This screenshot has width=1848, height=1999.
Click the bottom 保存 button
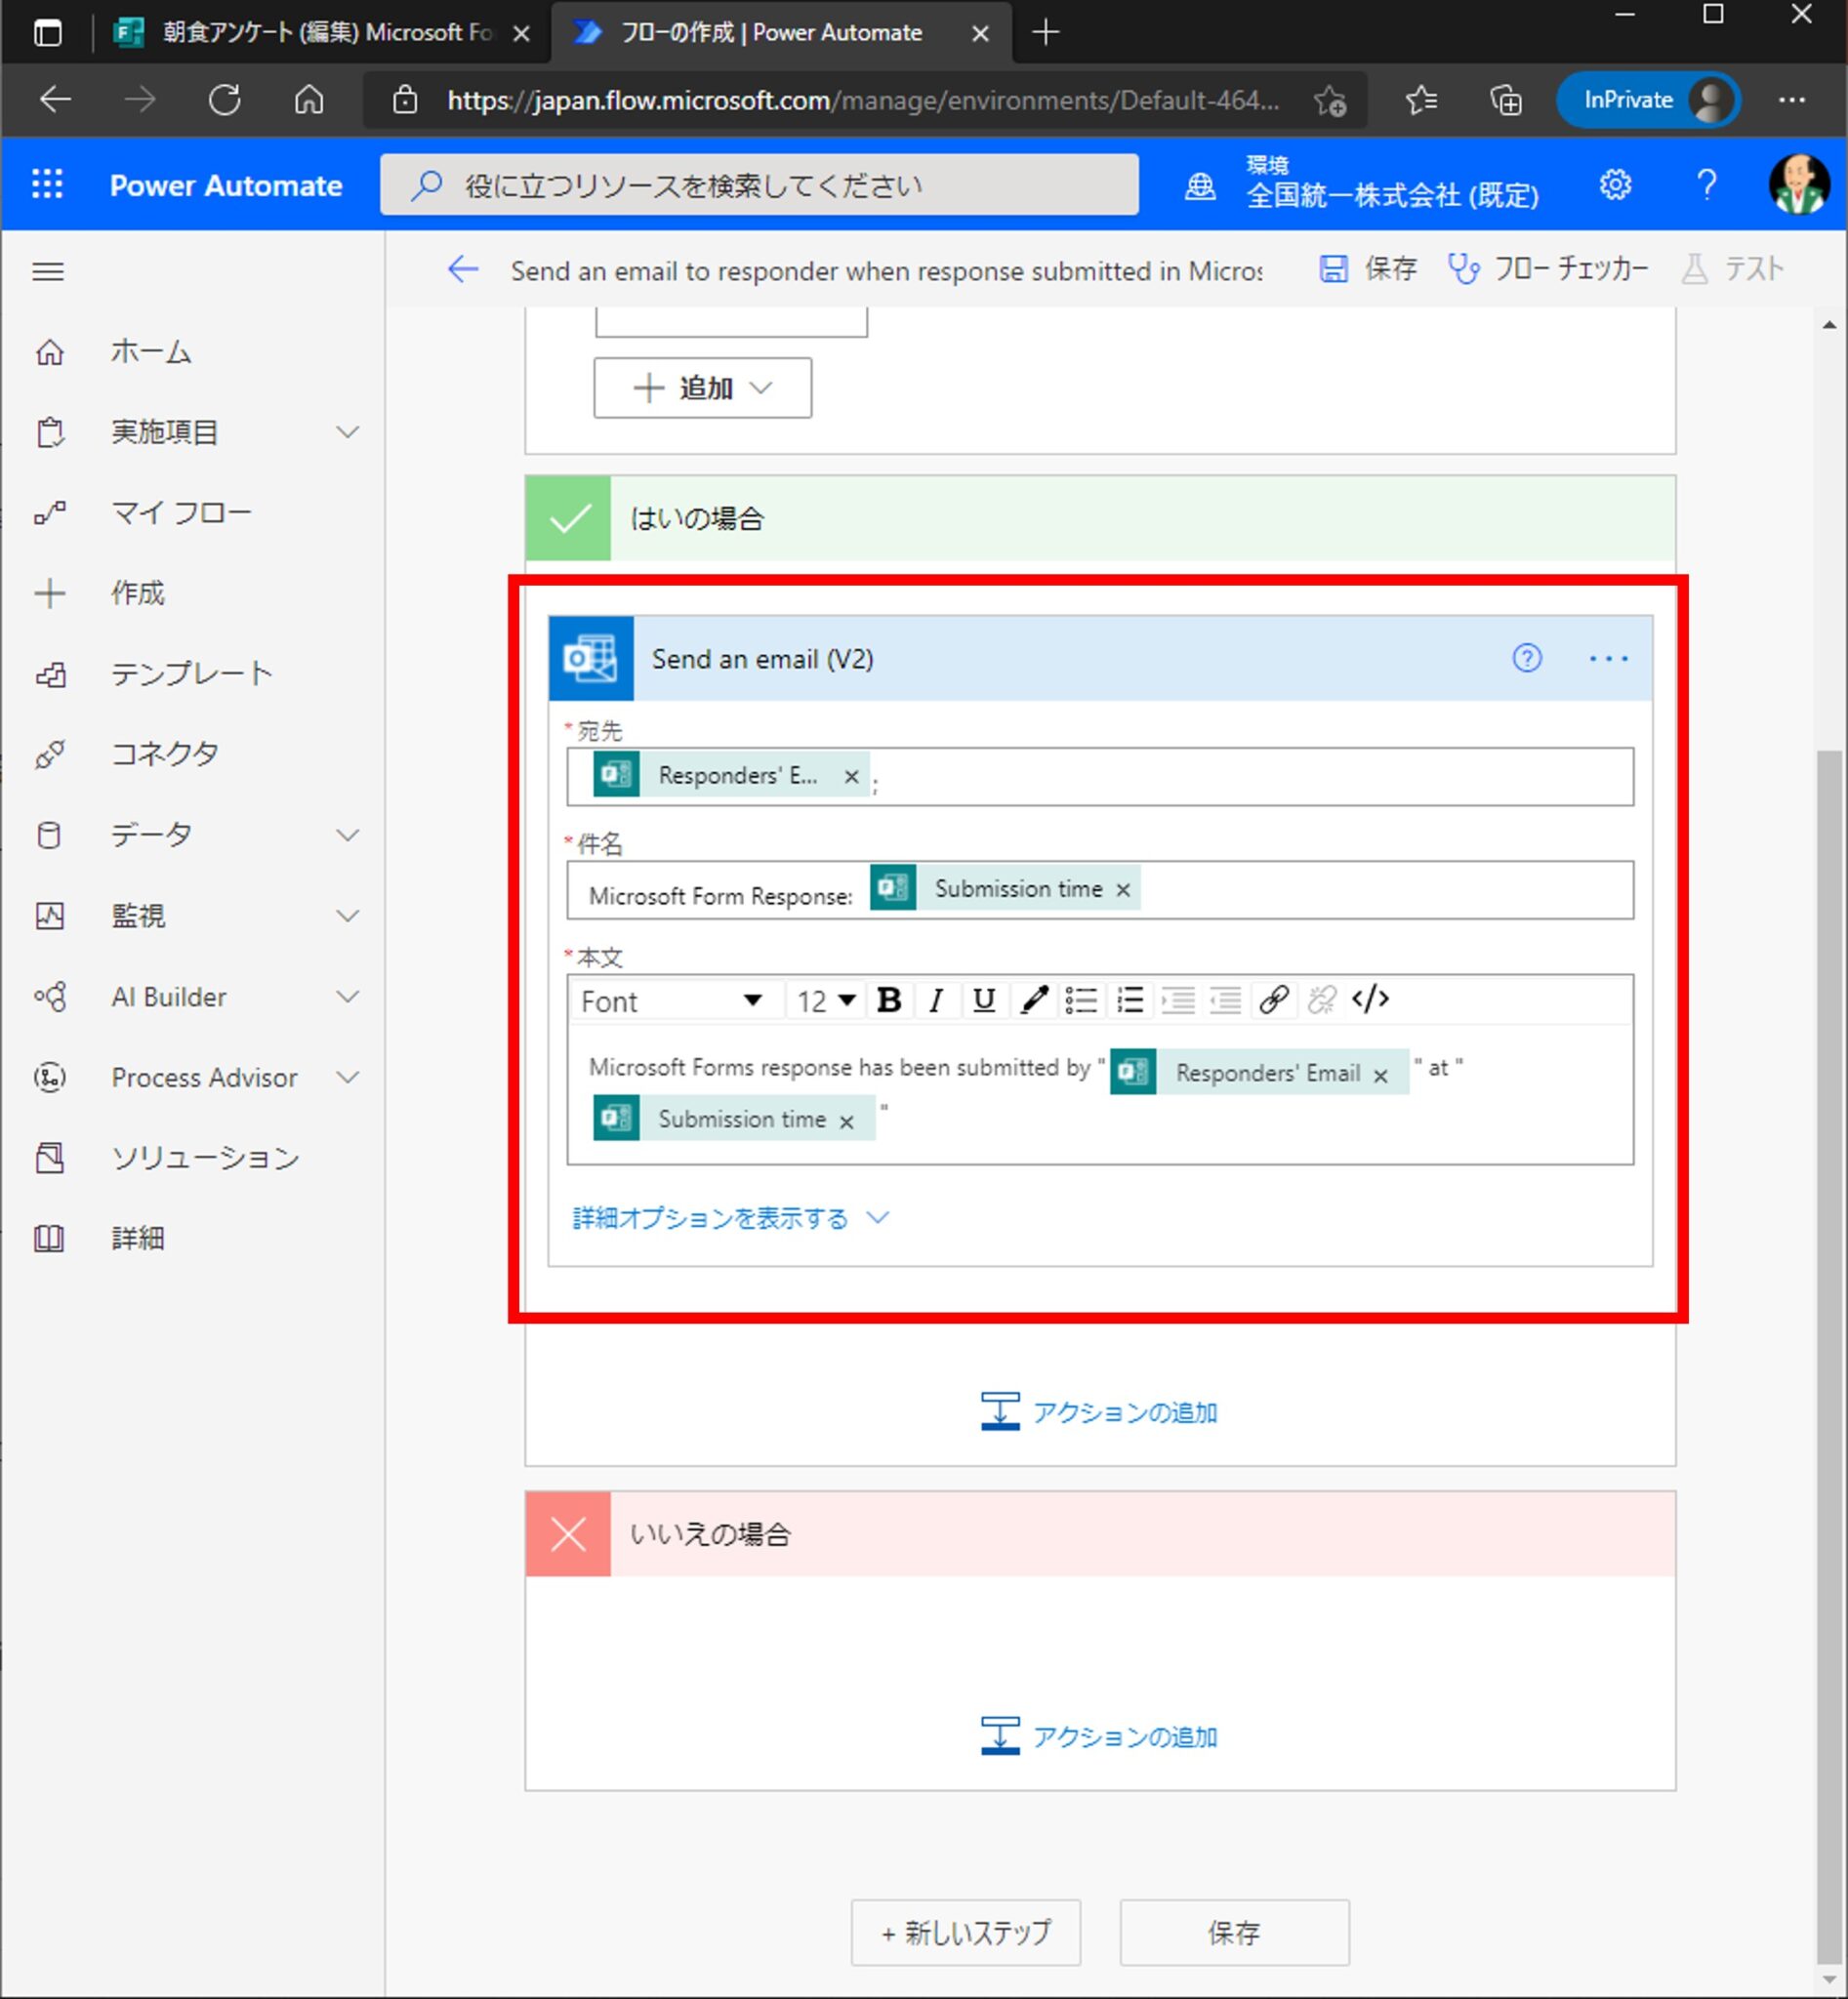(x=1234, y=1932)
